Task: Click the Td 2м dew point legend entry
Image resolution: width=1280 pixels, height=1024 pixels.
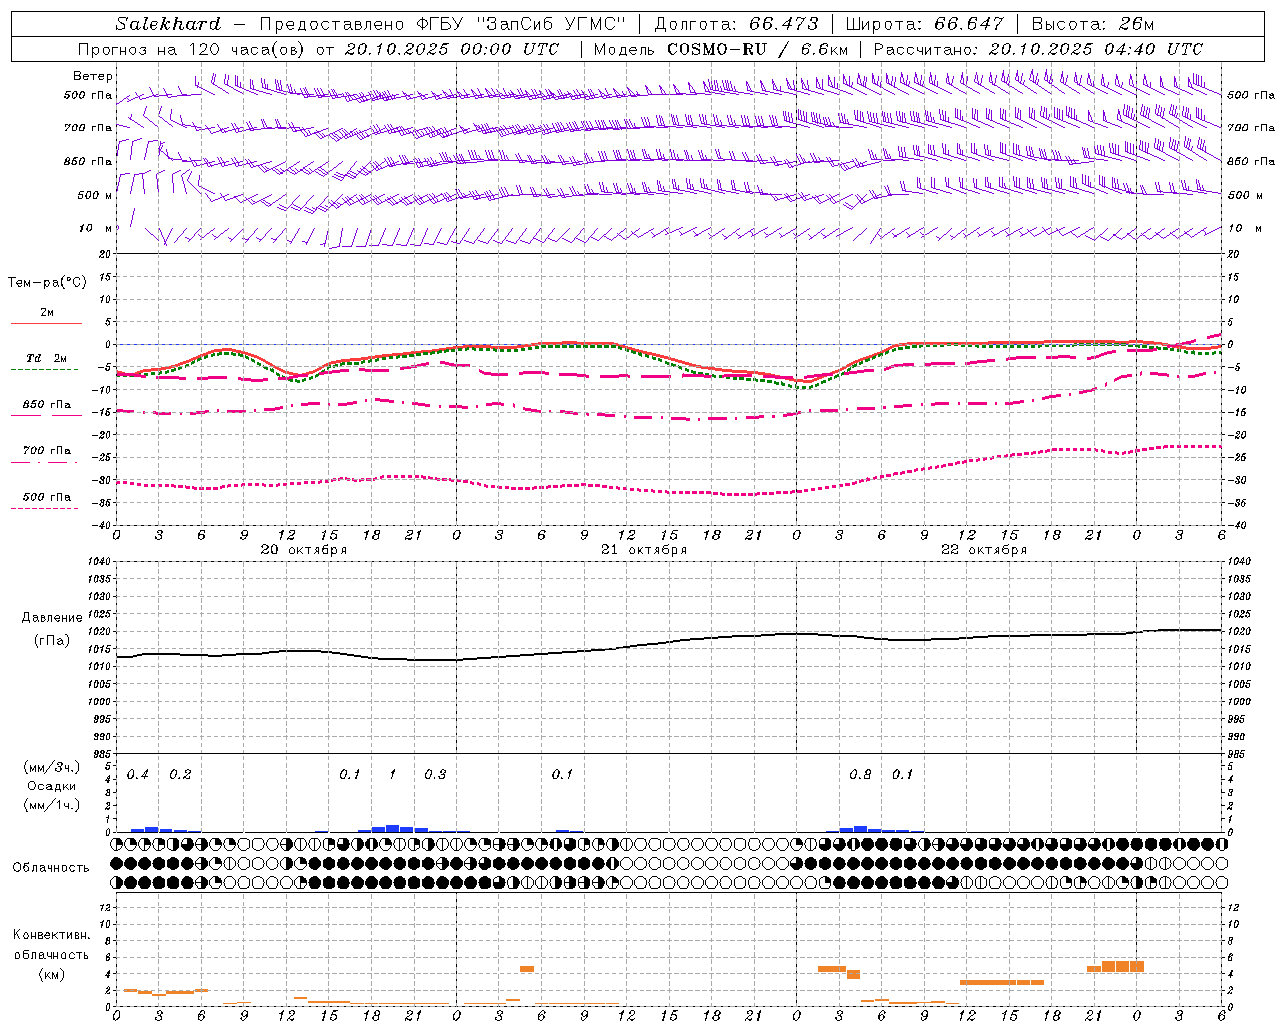Action: pos(47,358)
